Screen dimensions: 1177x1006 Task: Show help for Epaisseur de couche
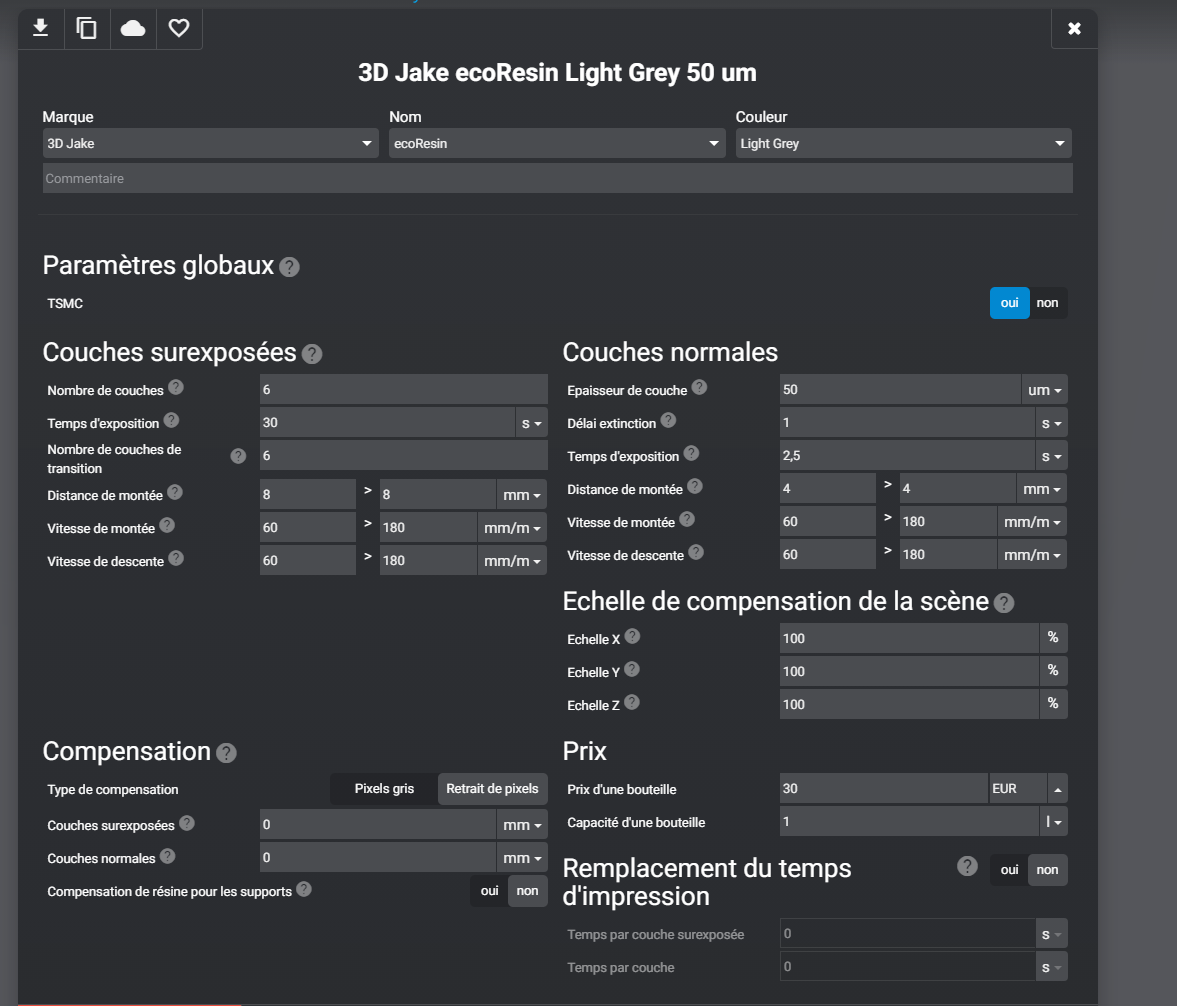point(699,387)
